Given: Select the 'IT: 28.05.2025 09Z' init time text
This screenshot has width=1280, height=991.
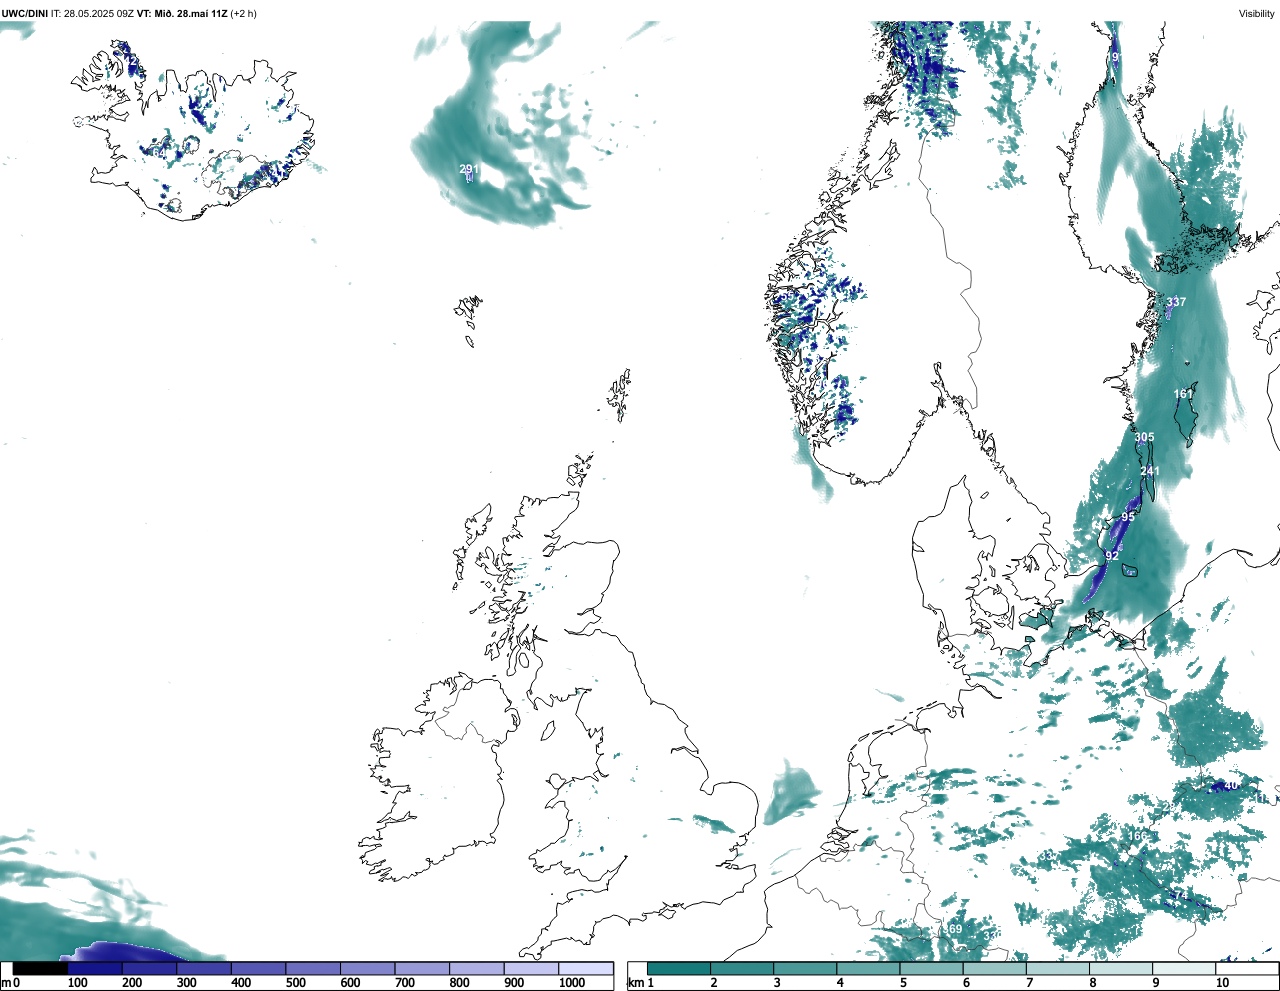Looking at the screenshot, I should (92, 13).
